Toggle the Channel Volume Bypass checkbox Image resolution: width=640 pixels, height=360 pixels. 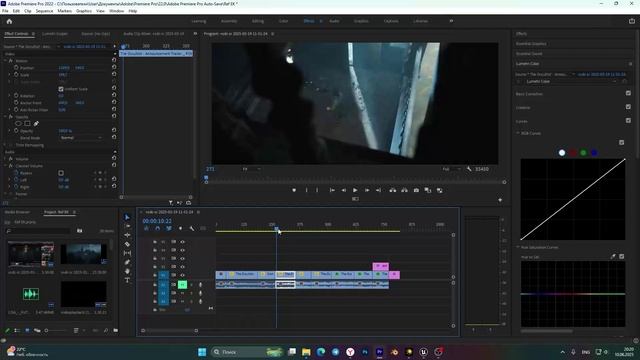coord(61,173)
